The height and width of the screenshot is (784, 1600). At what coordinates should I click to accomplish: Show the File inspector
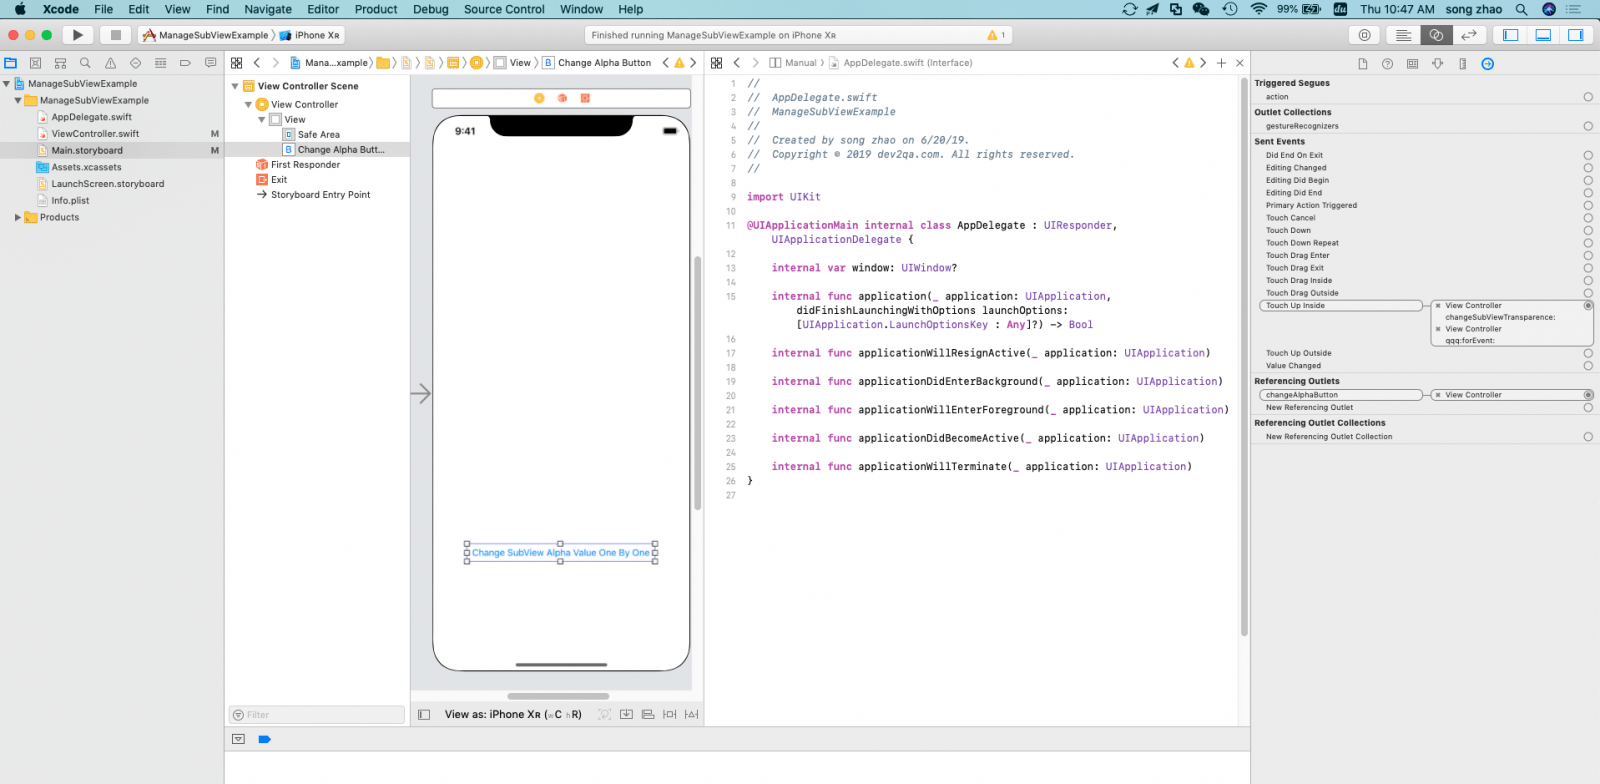pyautogui.click(x=1362, y=64)
